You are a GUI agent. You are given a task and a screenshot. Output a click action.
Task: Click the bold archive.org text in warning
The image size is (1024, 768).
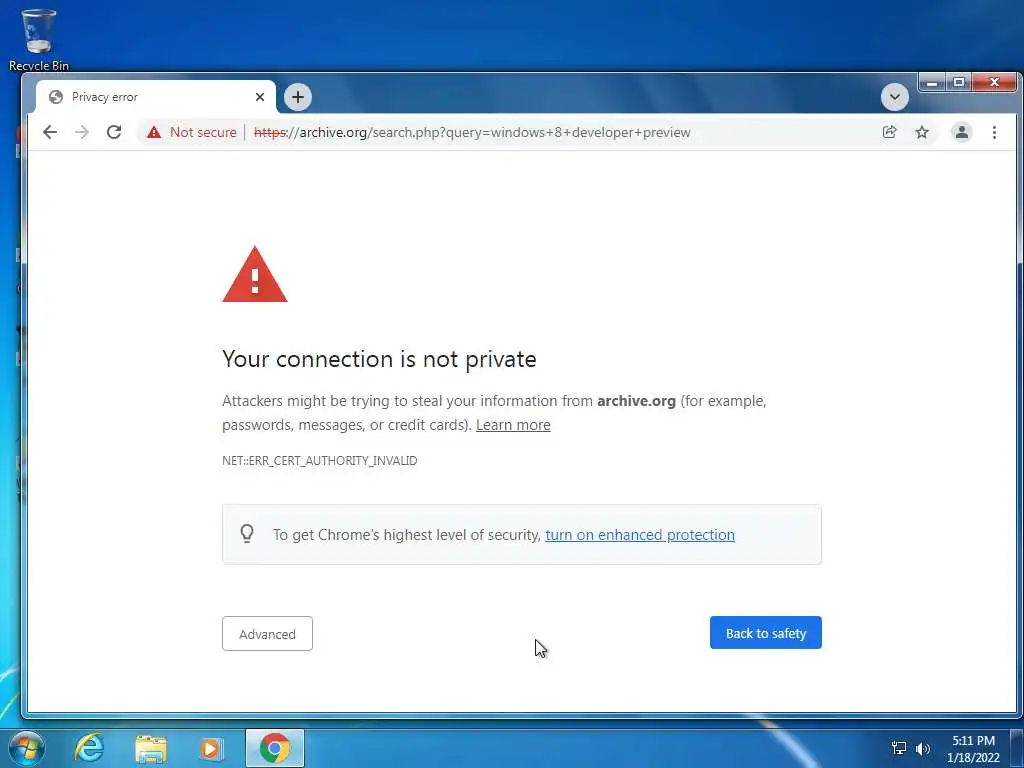[636, 401]
